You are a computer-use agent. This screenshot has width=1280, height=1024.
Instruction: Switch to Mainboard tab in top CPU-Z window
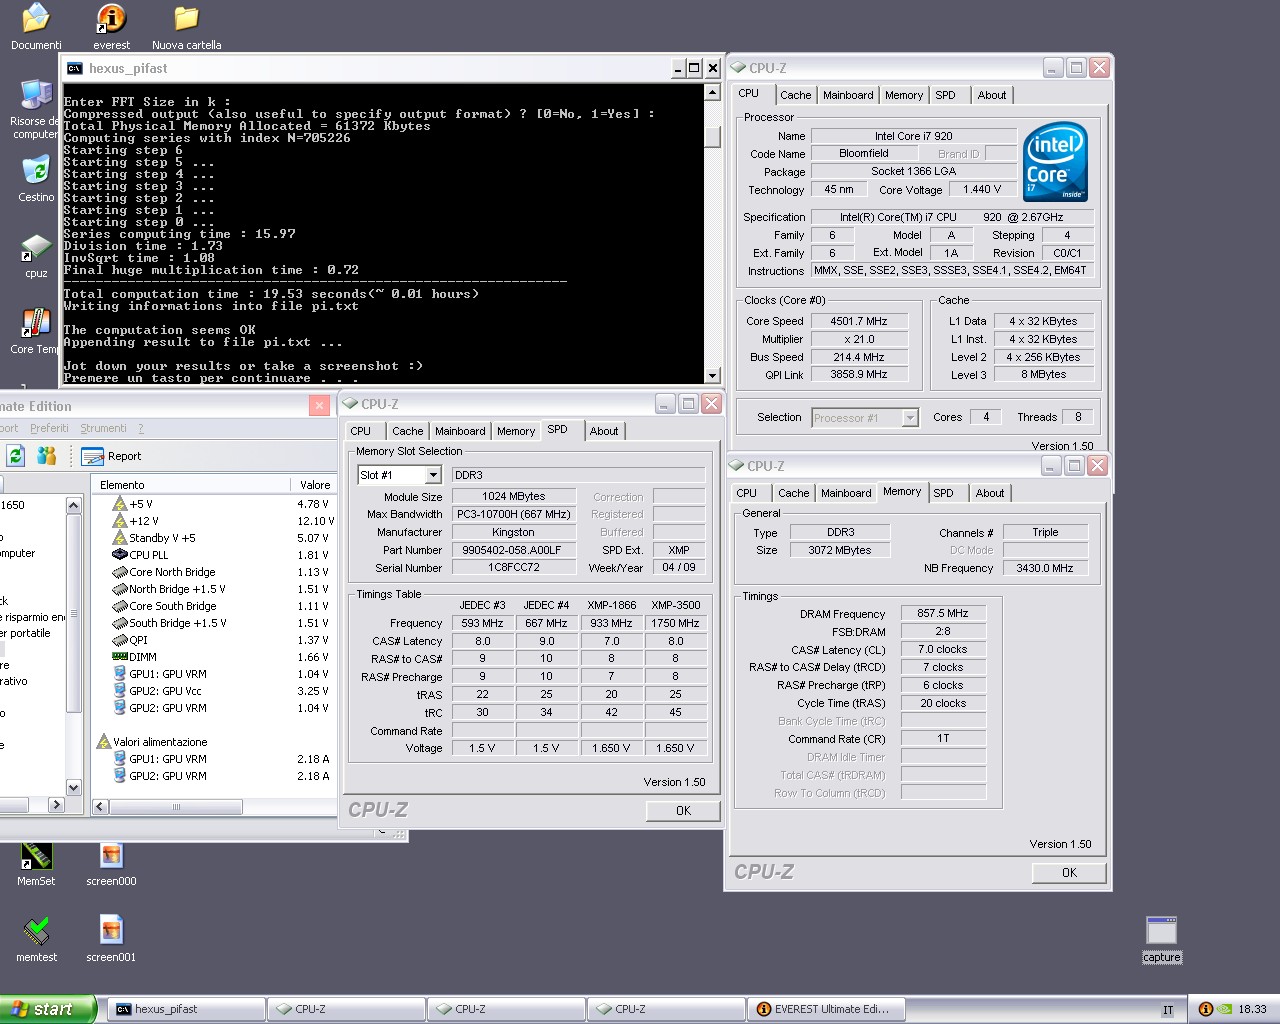tap(848, 95)
